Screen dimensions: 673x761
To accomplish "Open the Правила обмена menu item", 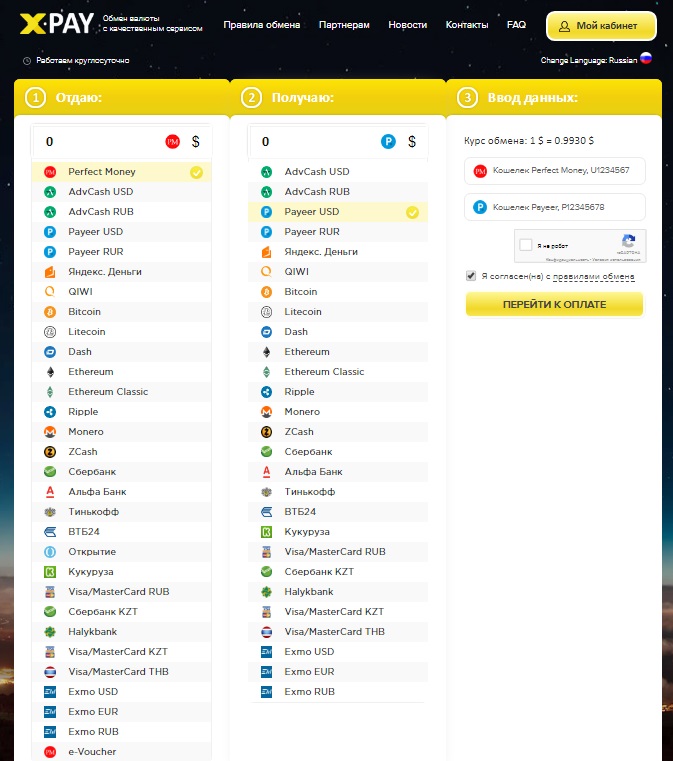I will (x=262, y=25).
